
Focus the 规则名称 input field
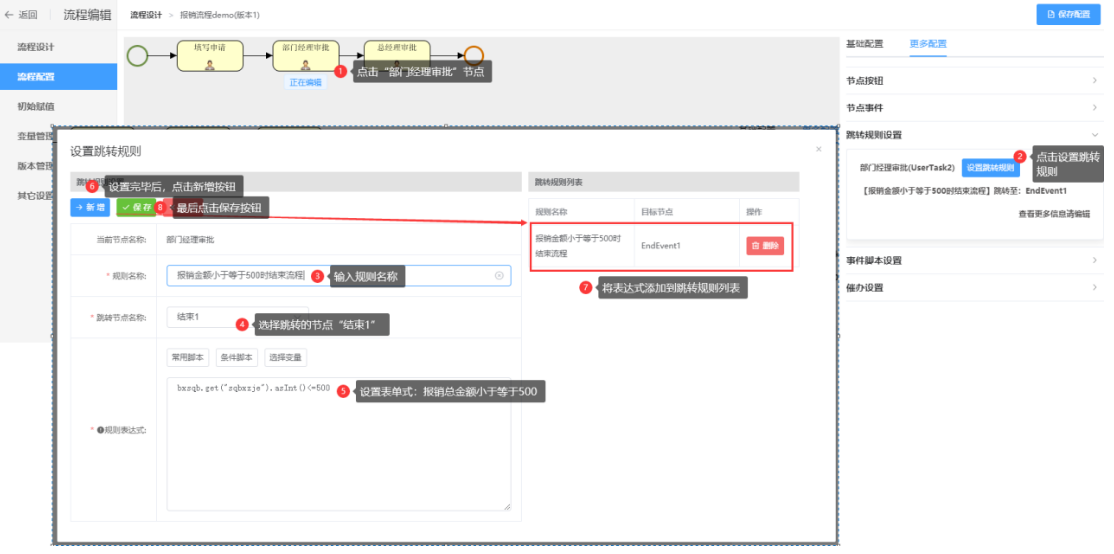point(339,276)
